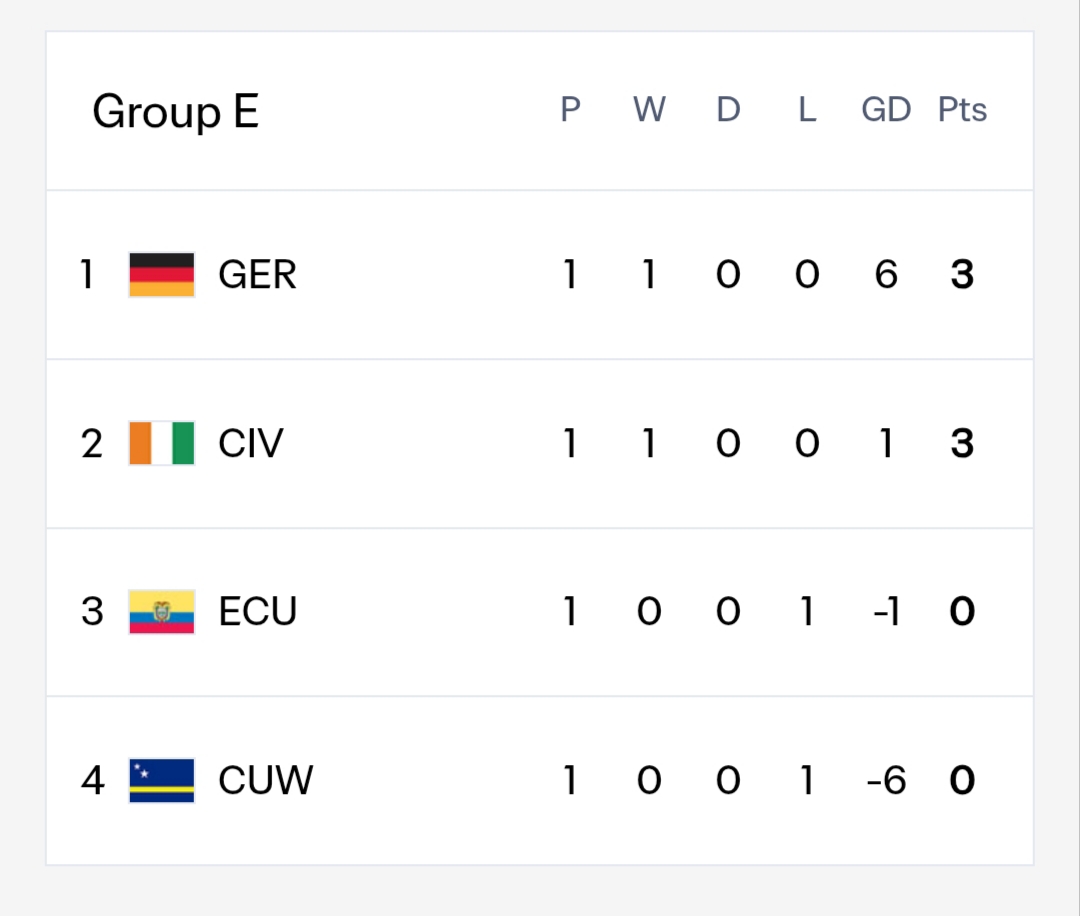The height and width of the screenshot is (916, 1080).
Task: Click Ecuador's goal difference value -1
Action: (x=886, y=612)
